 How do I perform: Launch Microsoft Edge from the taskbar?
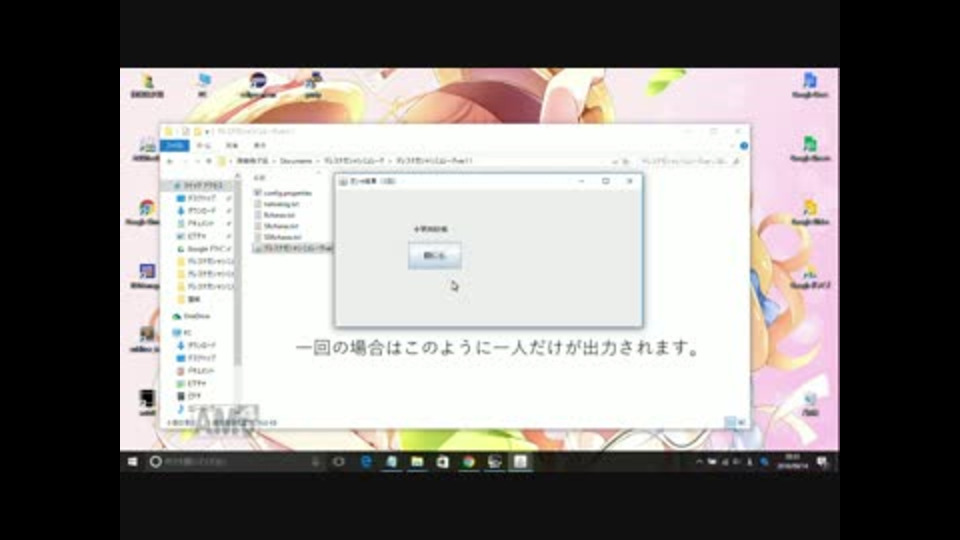366,462
